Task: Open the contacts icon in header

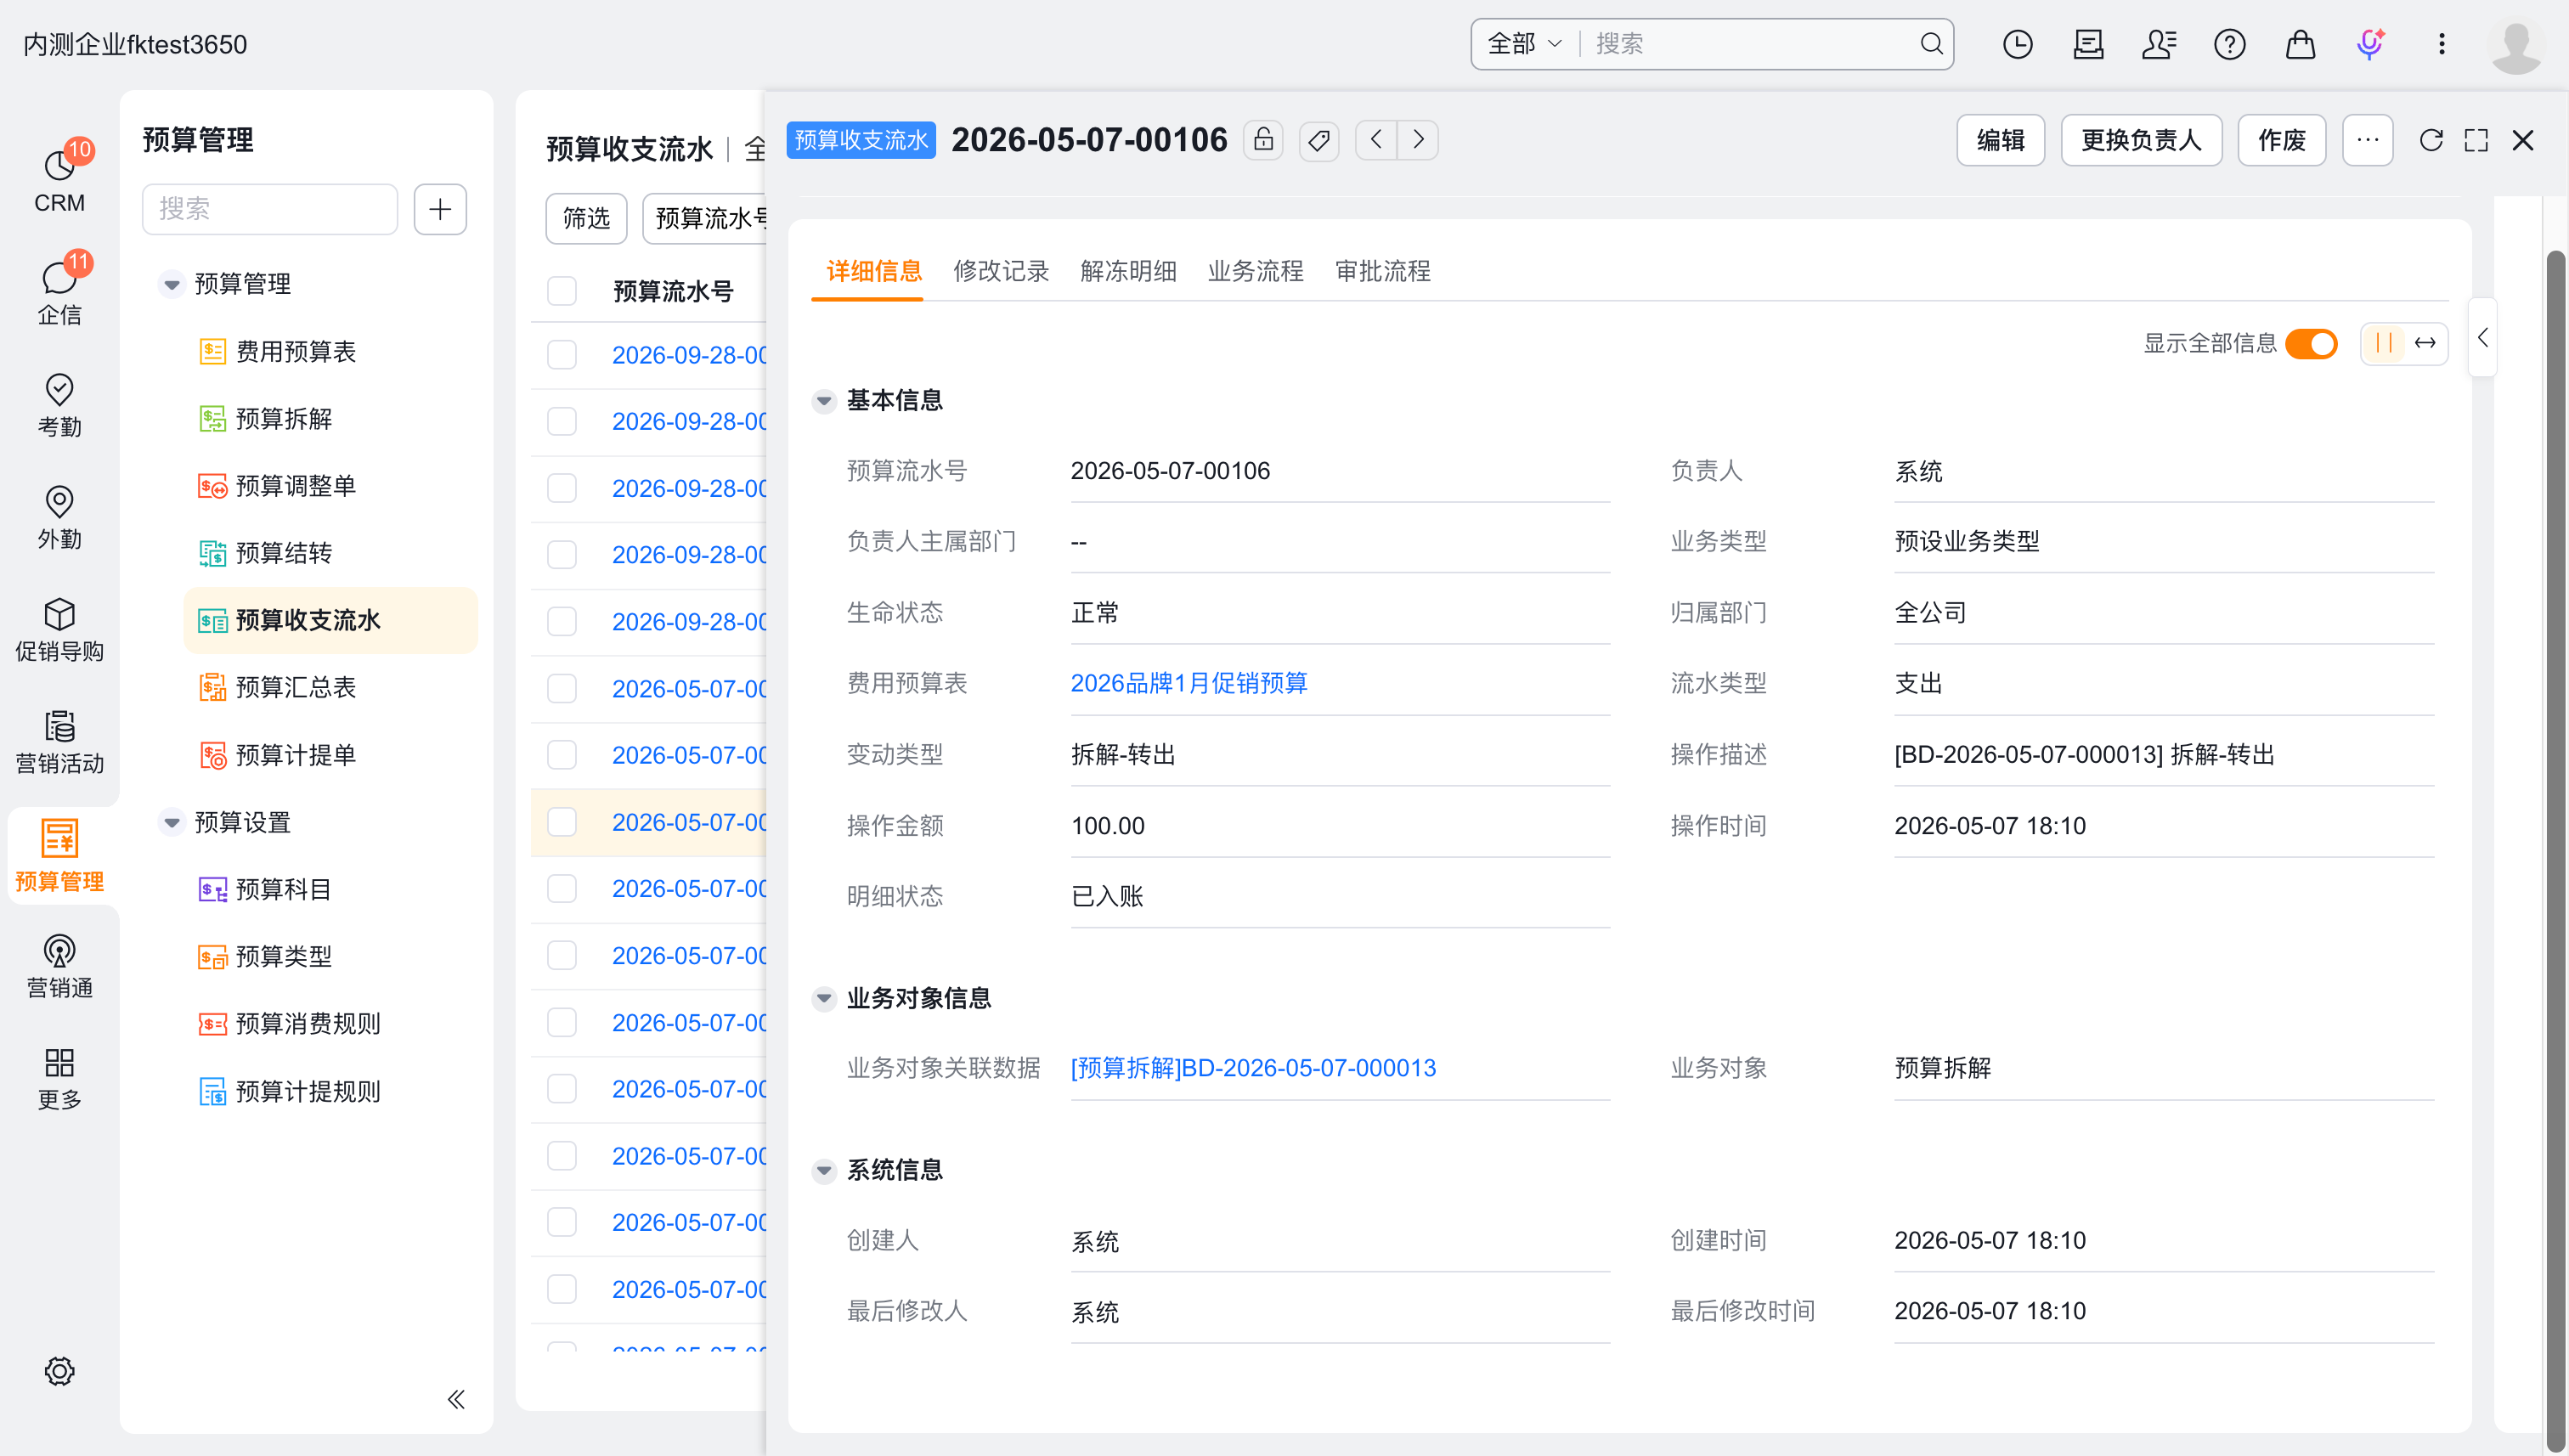Action: point(2159,44)
